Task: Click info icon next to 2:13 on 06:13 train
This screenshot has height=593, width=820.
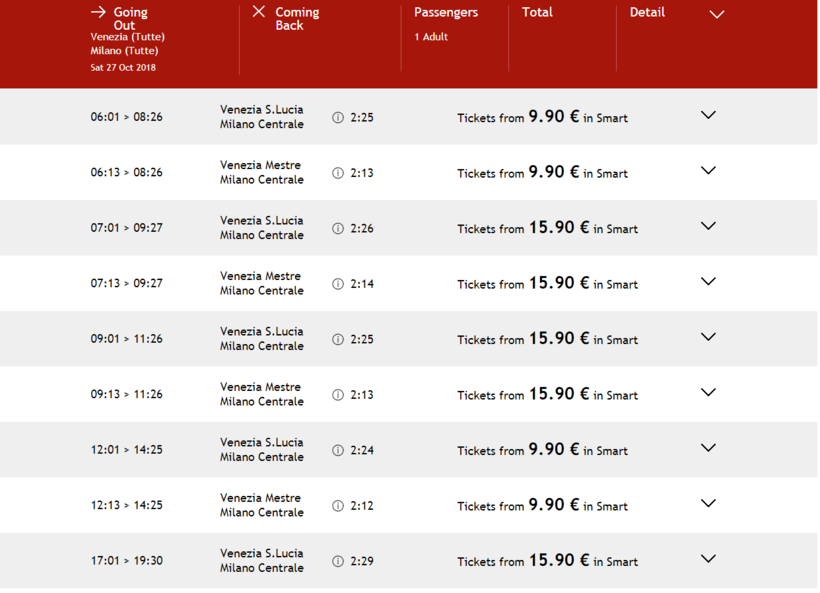Action: point(338,173)
